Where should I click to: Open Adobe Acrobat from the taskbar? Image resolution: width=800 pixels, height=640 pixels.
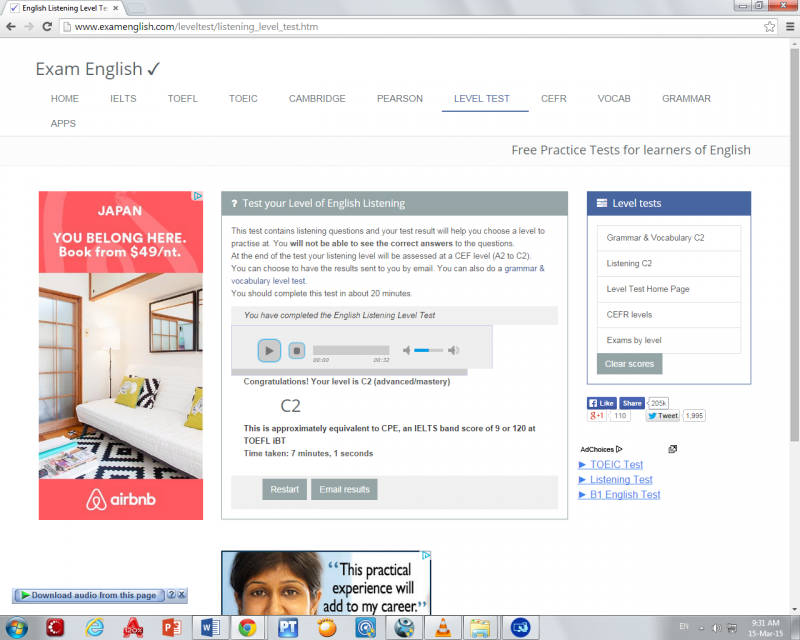click(133, 627)
